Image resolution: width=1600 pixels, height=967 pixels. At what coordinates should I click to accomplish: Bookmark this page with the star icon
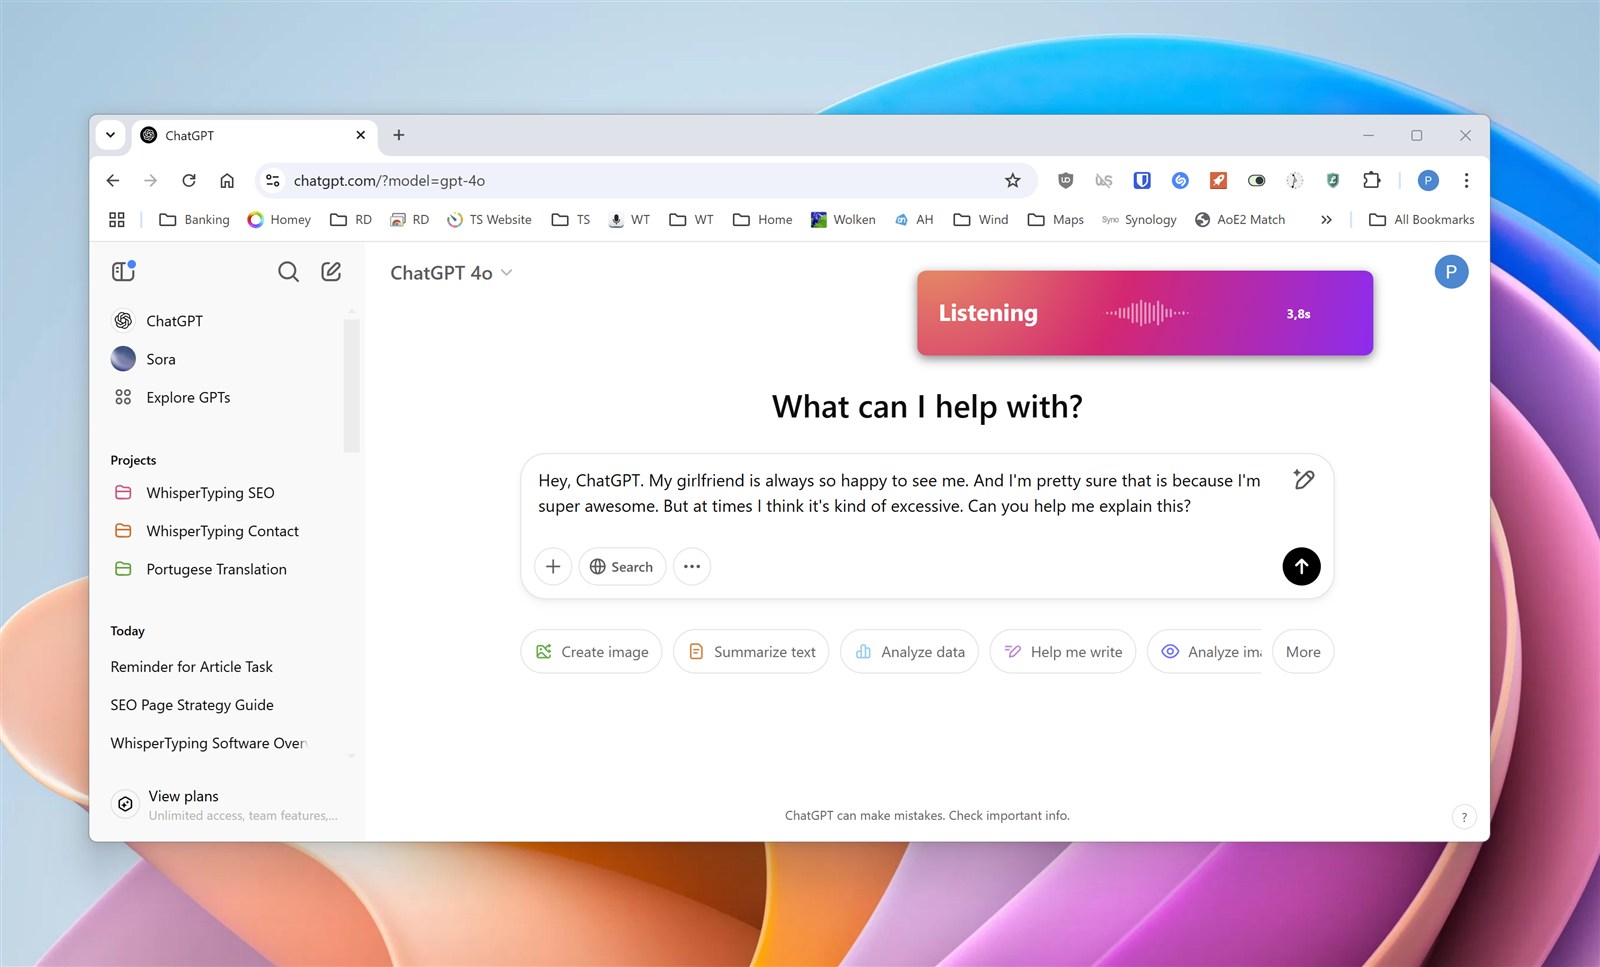coord(1013,180)
